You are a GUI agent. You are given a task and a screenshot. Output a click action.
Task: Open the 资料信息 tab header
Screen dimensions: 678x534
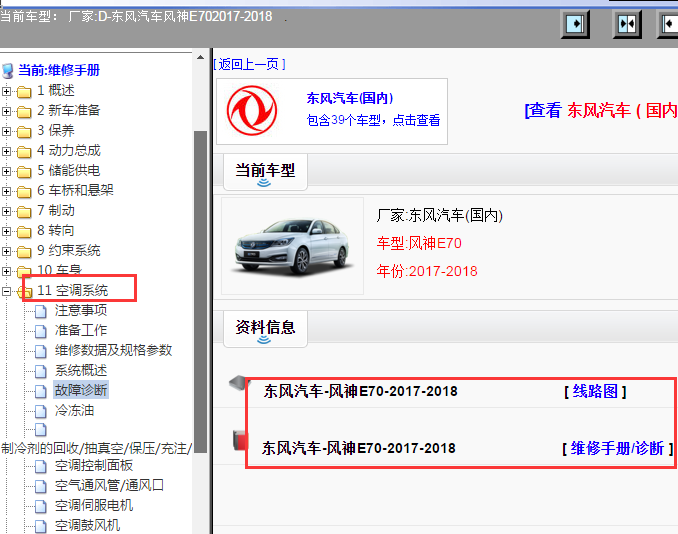tap(265, 329)
